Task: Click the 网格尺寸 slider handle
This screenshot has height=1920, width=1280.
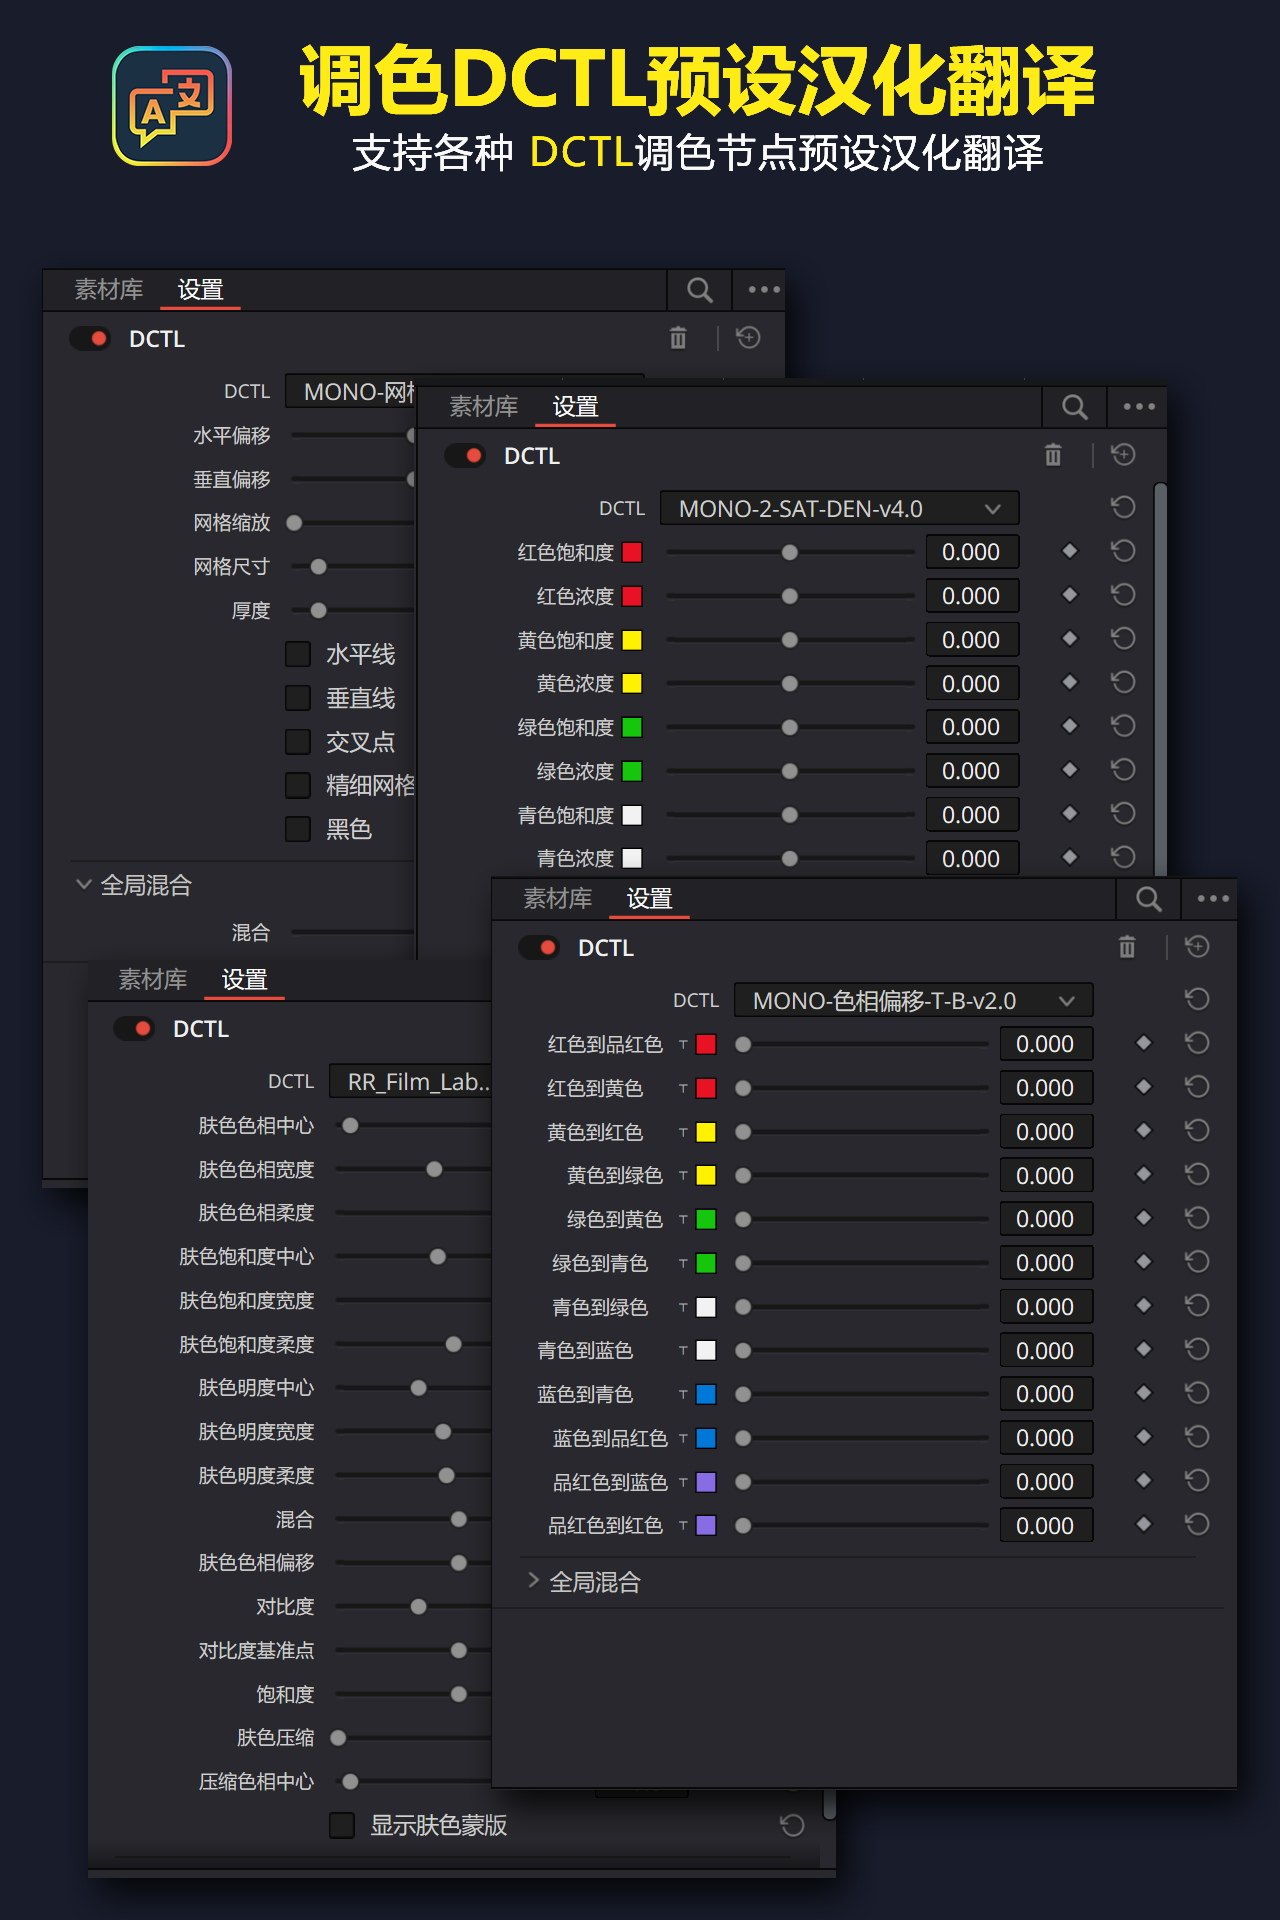Action: click(319, 567)
